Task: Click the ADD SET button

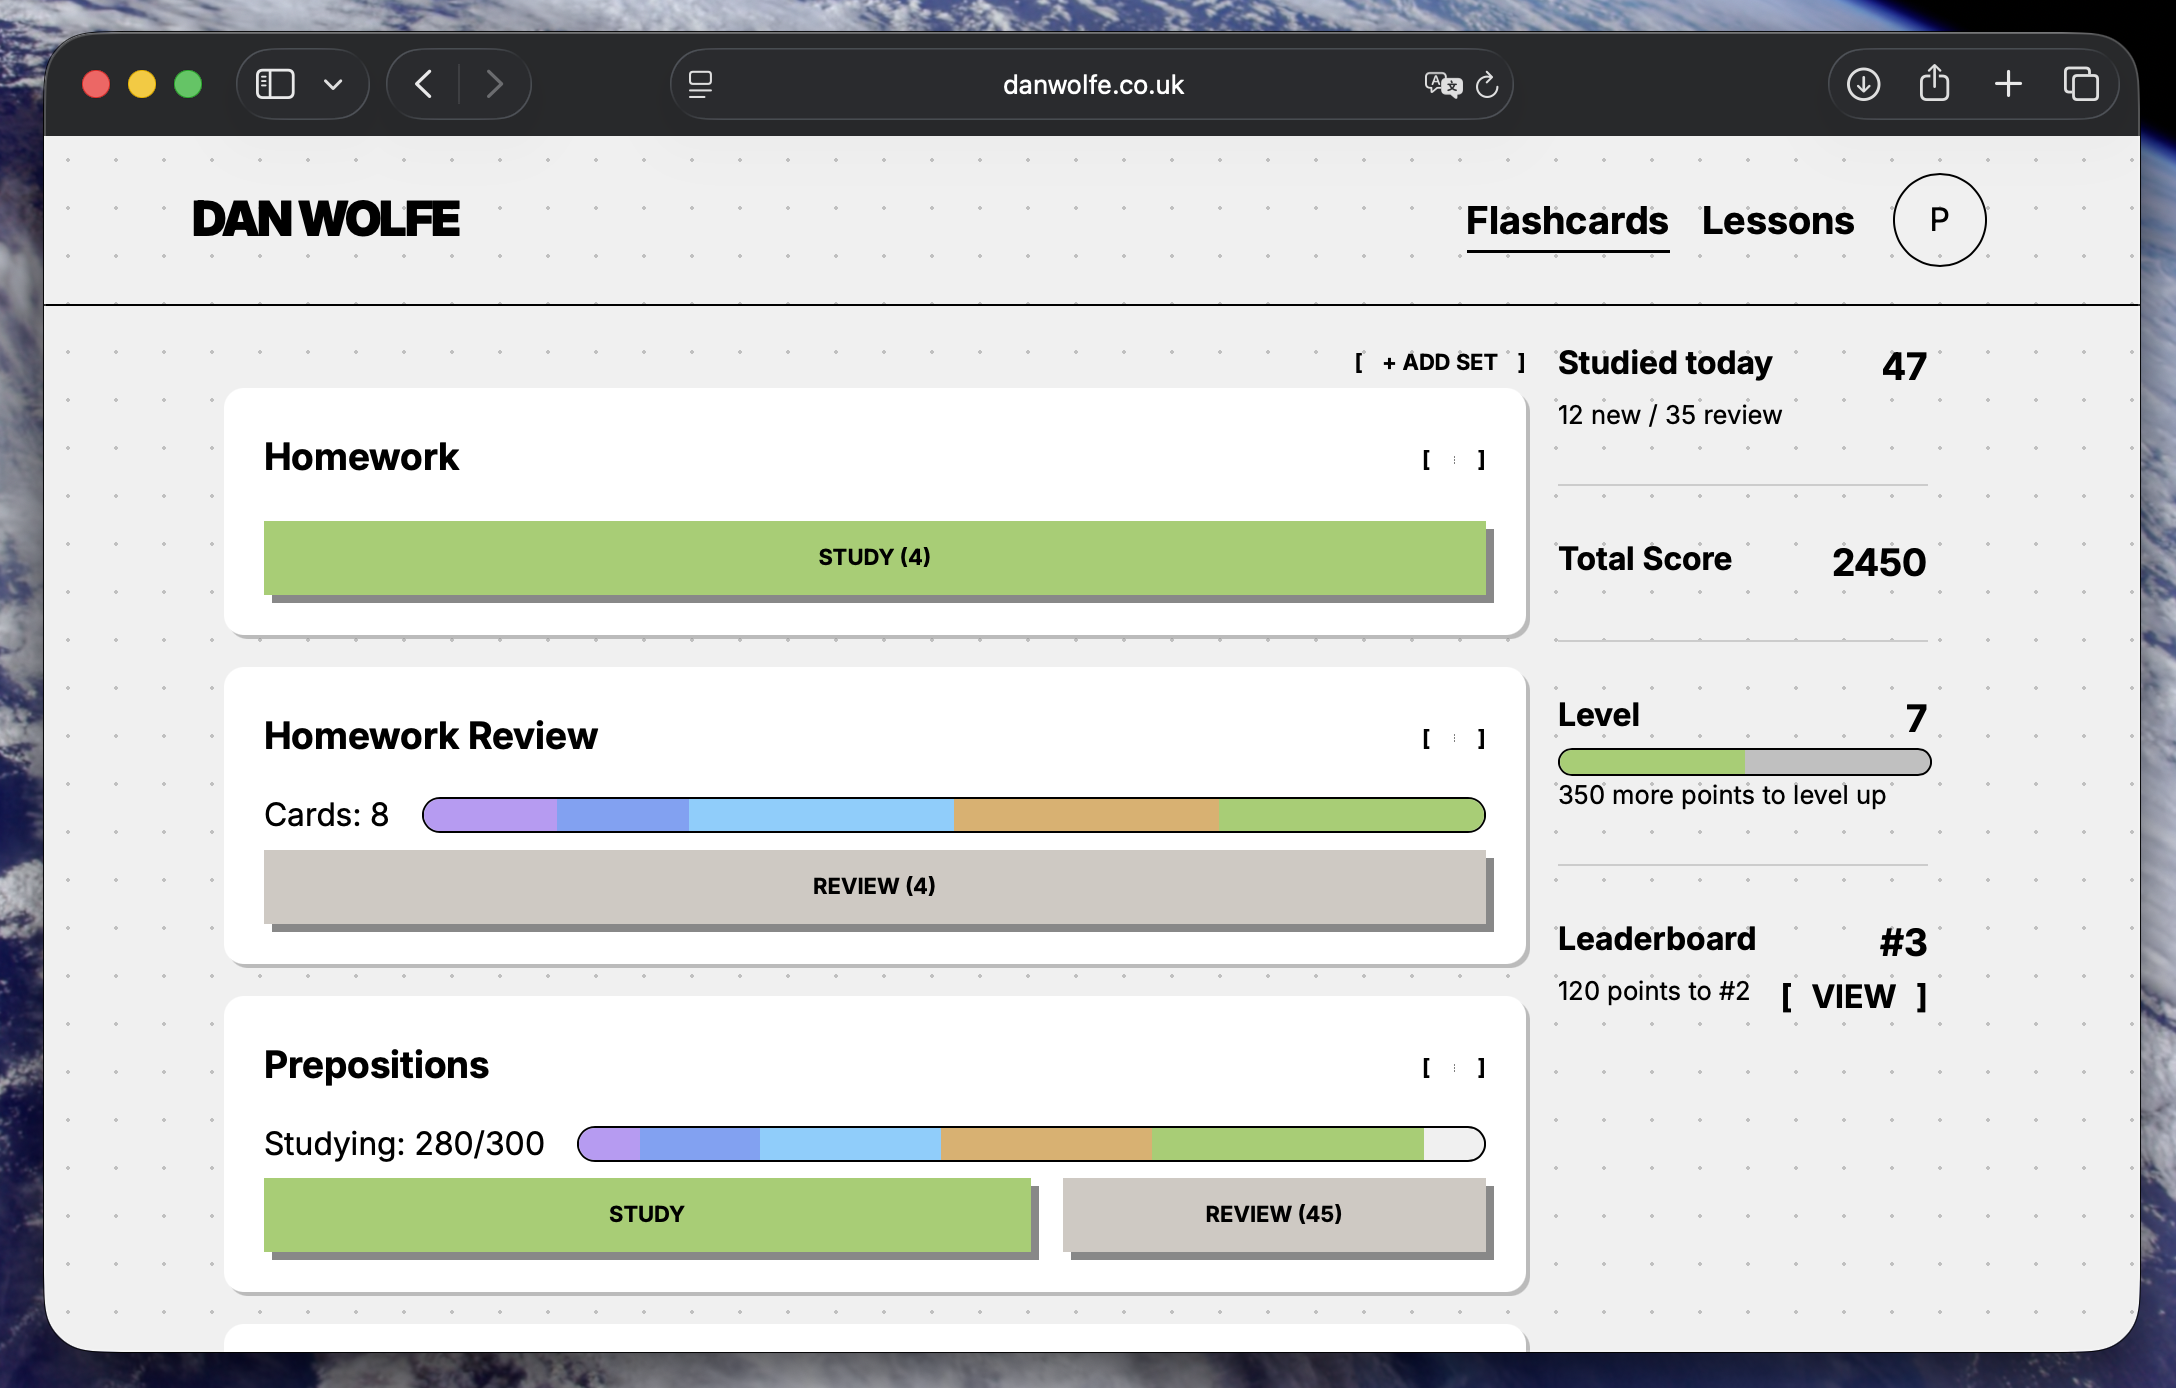Action: (x=1438, y=362)
